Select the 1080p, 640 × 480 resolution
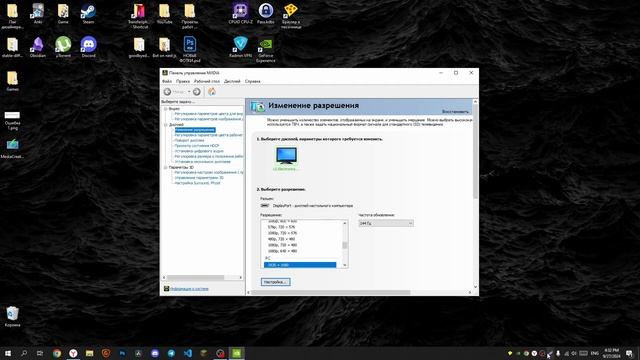Viewport: 640px width, 360px height. (282, 251)
